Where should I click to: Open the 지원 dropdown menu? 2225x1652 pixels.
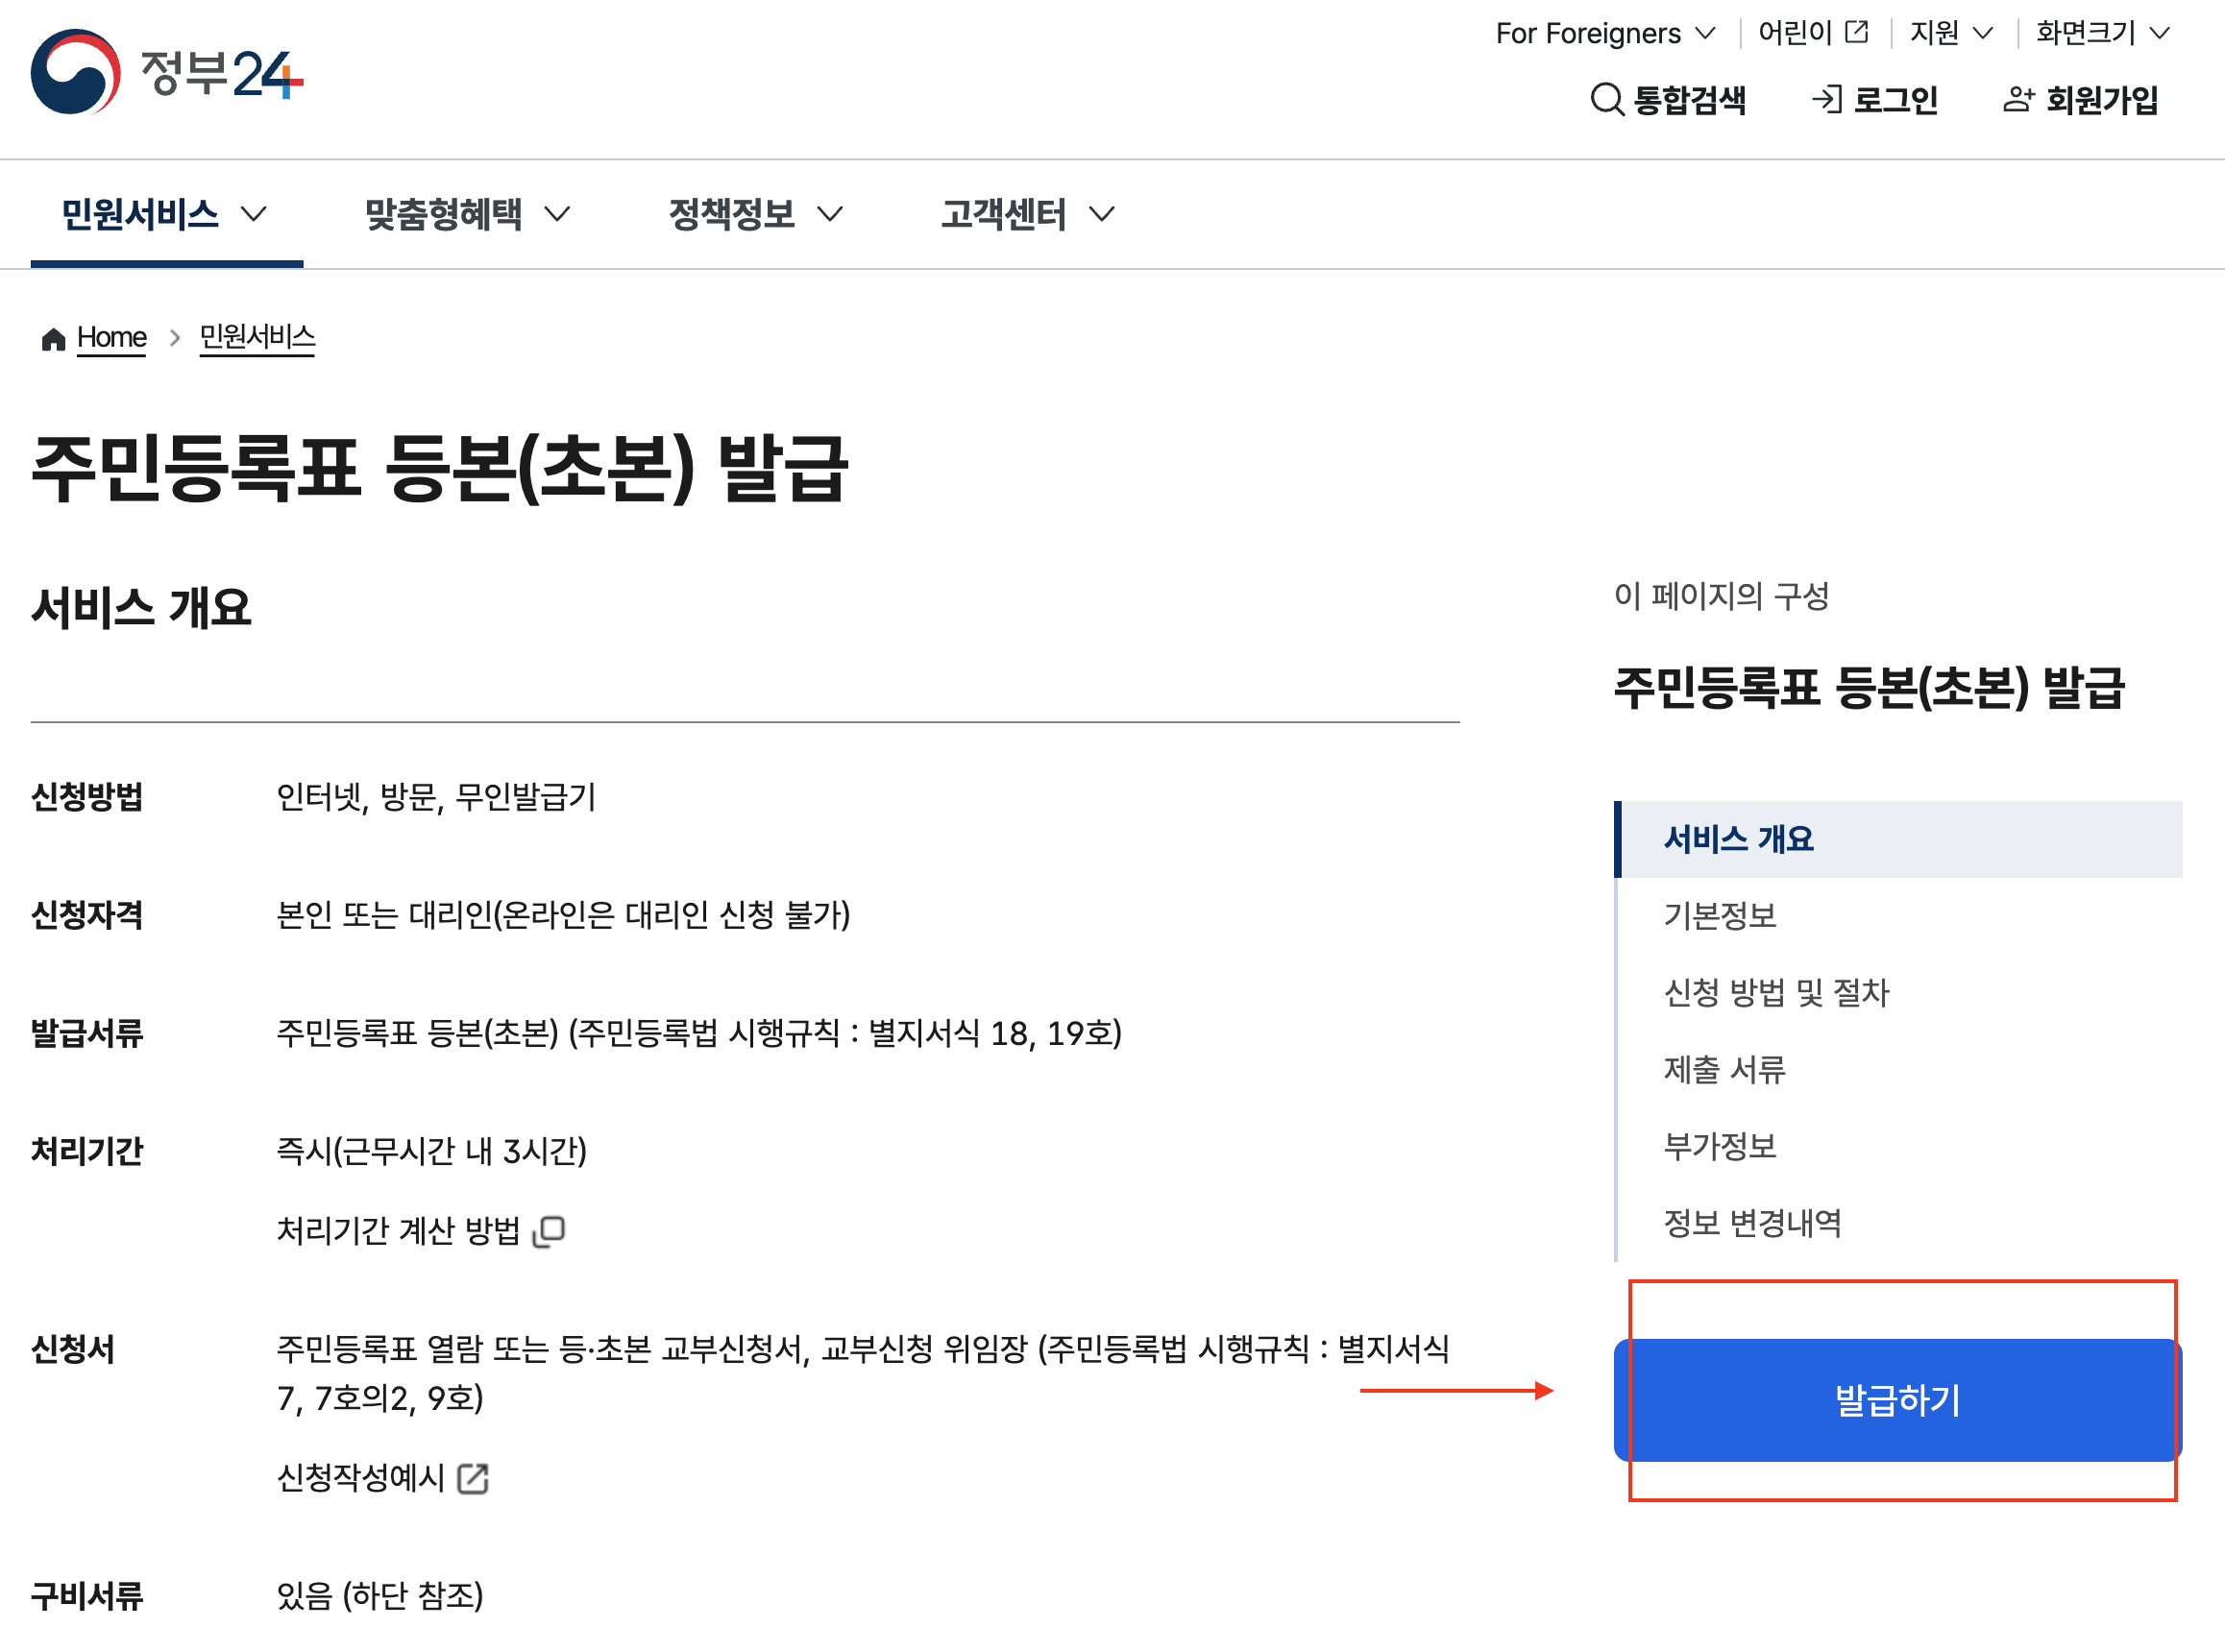[x=1950, y=33]
